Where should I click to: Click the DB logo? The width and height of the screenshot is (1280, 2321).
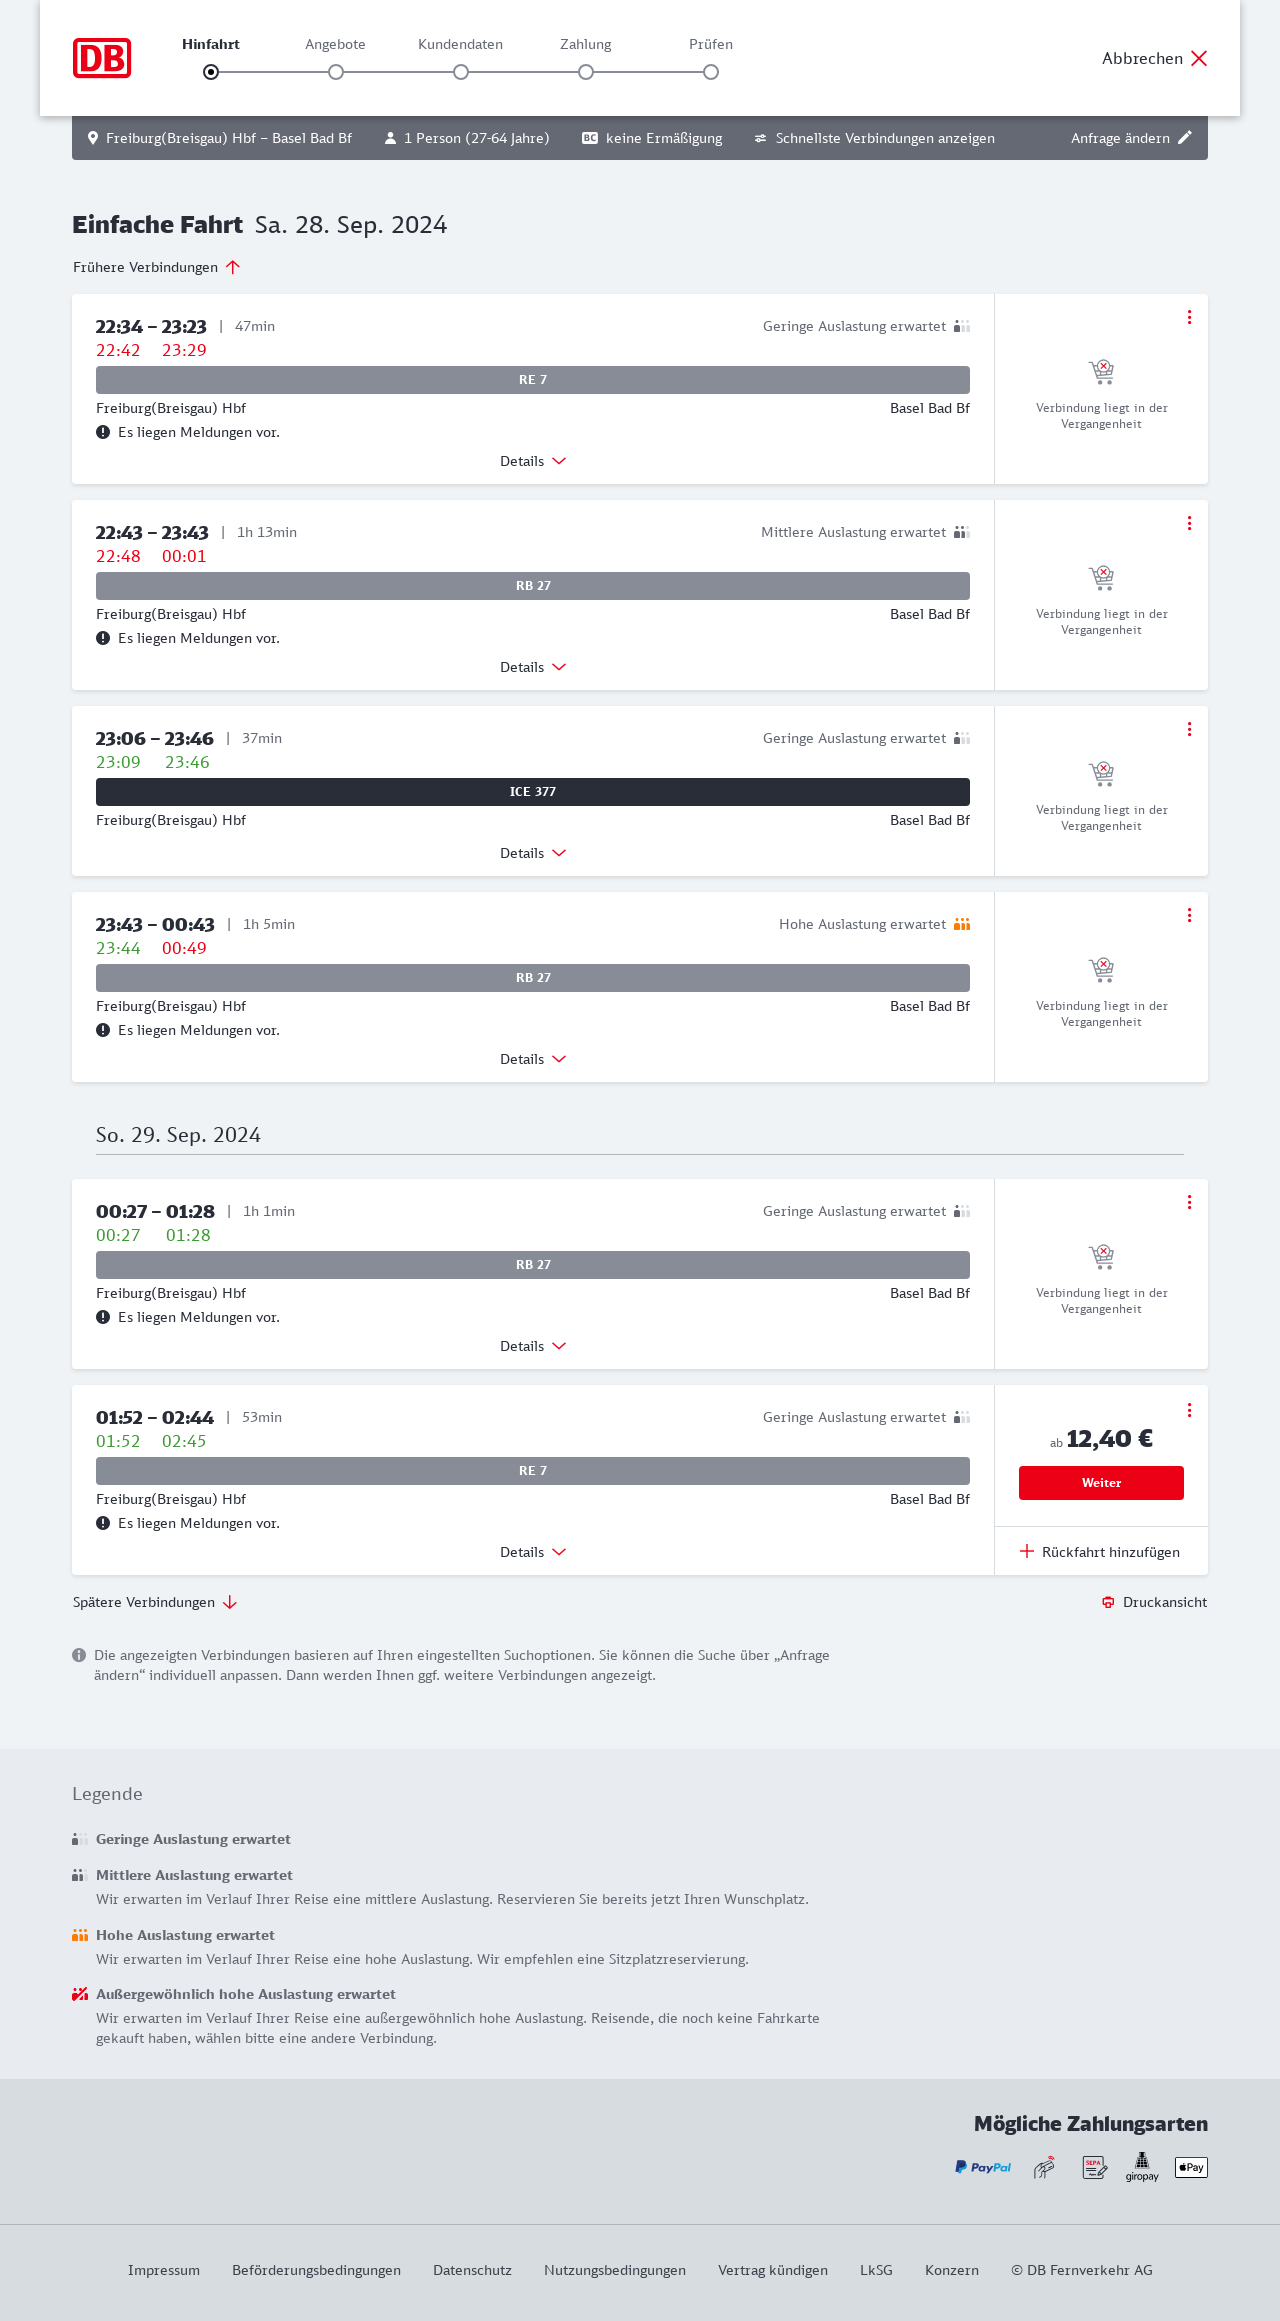(x=102, y=58)
